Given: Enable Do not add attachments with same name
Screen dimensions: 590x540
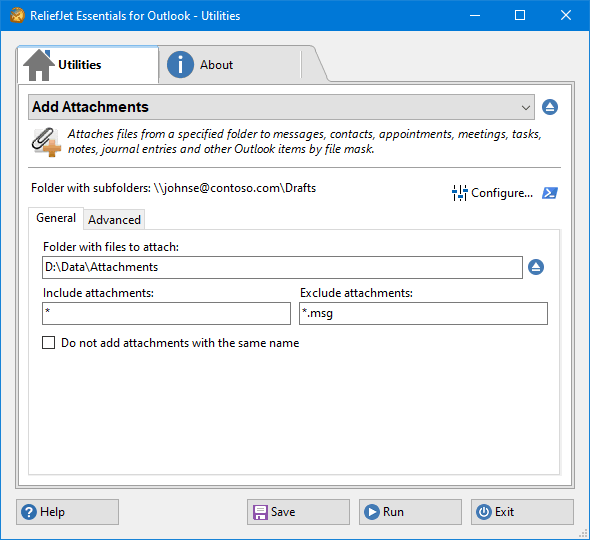Looking at the screenshot, I should 49,343.
